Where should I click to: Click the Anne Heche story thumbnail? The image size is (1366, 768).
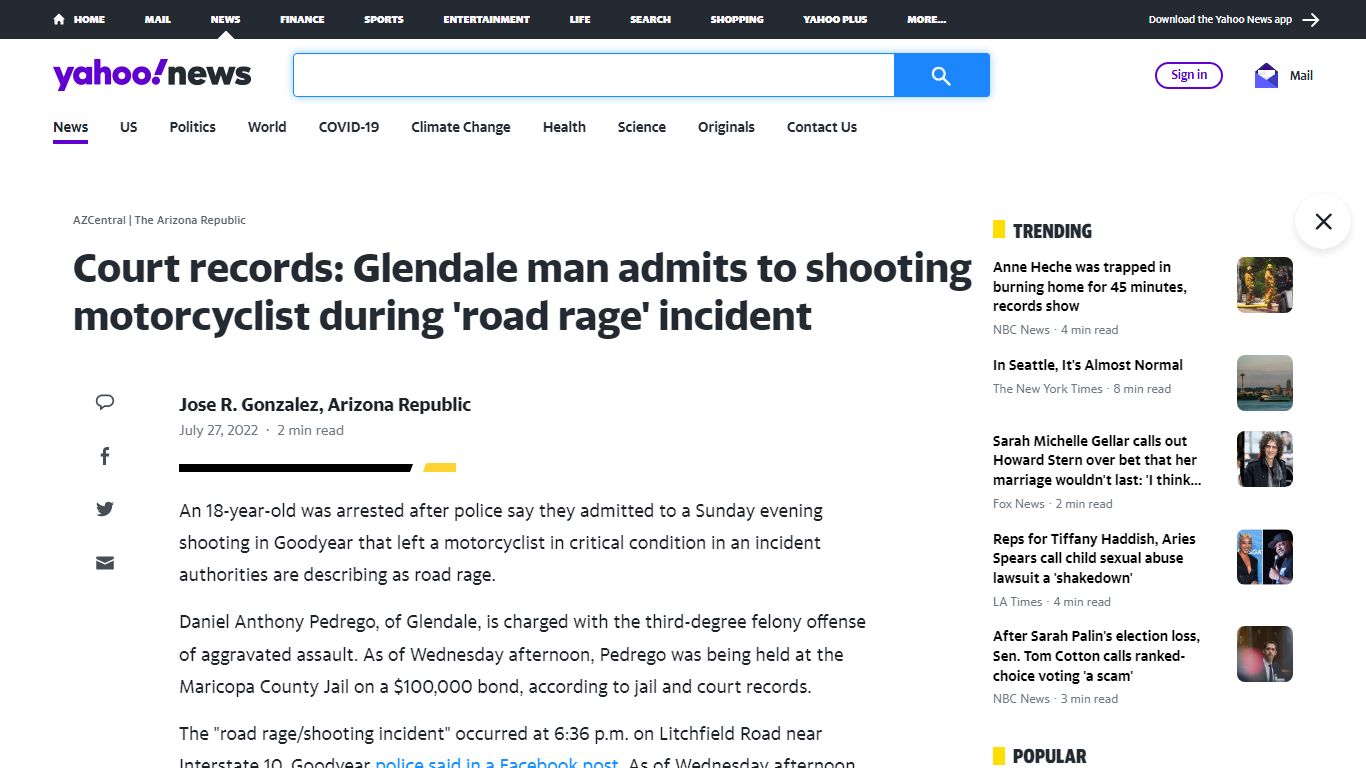[x=1265, y=285]
